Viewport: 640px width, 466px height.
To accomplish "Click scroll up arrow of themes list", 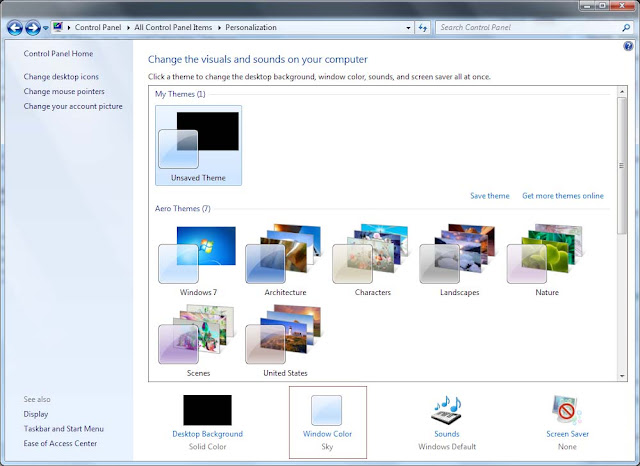I will pos(622,91).
